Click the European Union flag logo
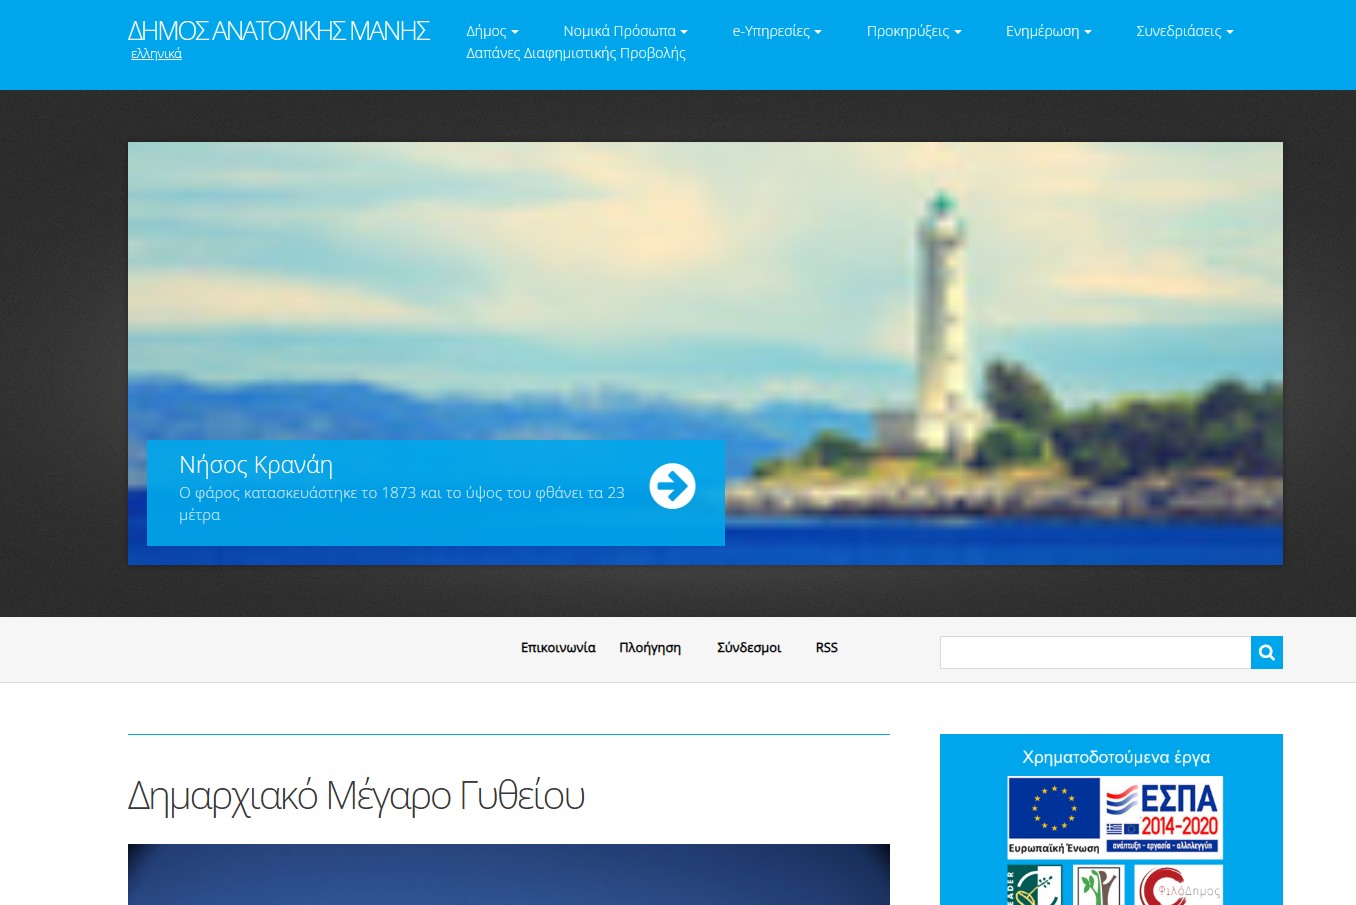 coord(1054,817)
